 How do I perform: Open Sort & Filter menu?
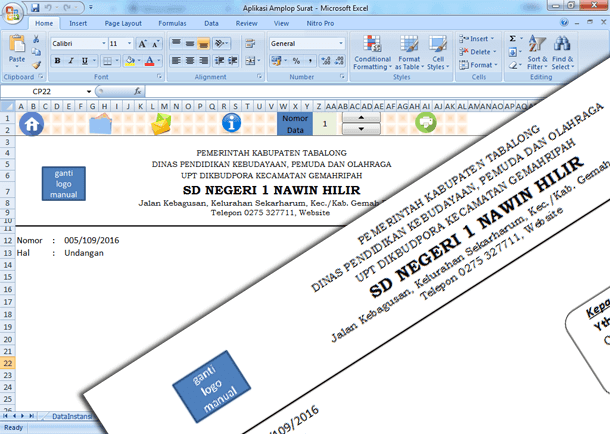point(537,52)
